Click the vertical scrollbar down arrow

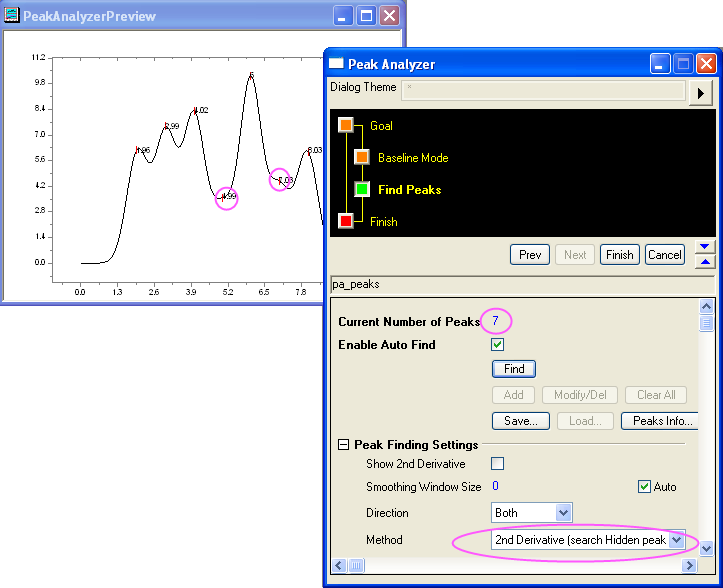707,548
